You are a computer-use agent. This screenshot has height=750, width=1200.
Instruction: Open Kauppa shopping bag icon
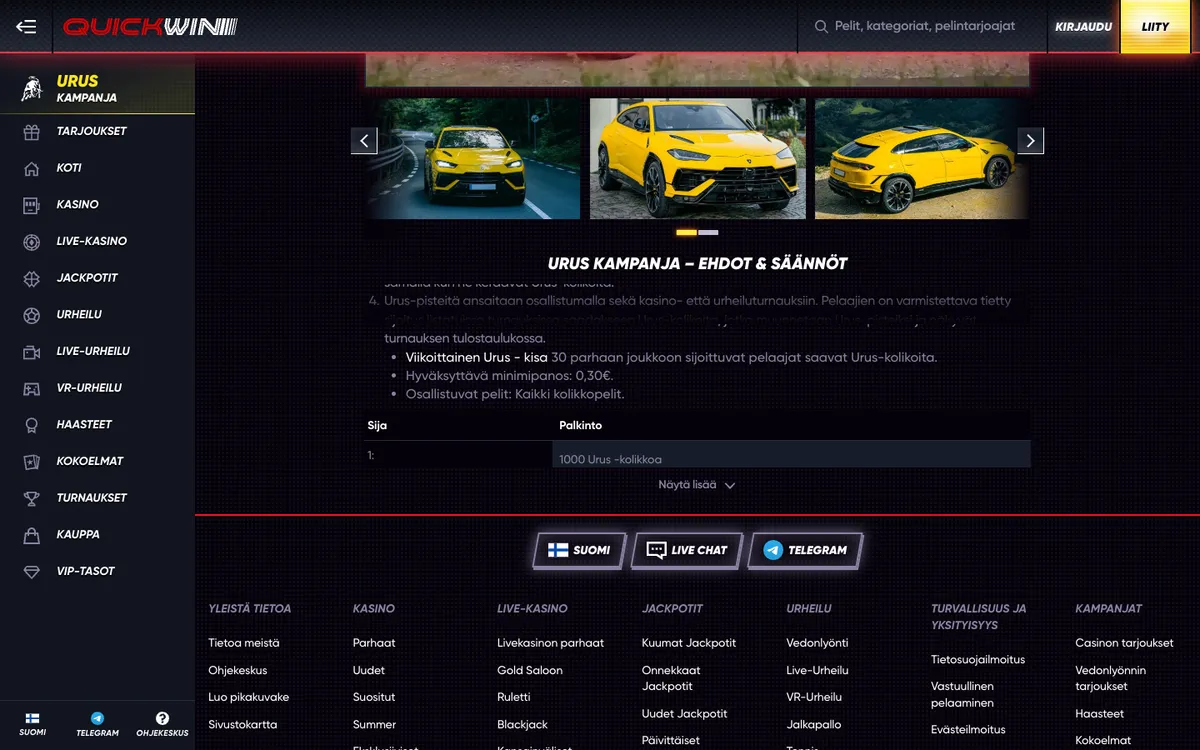click(x=32, y=535)
